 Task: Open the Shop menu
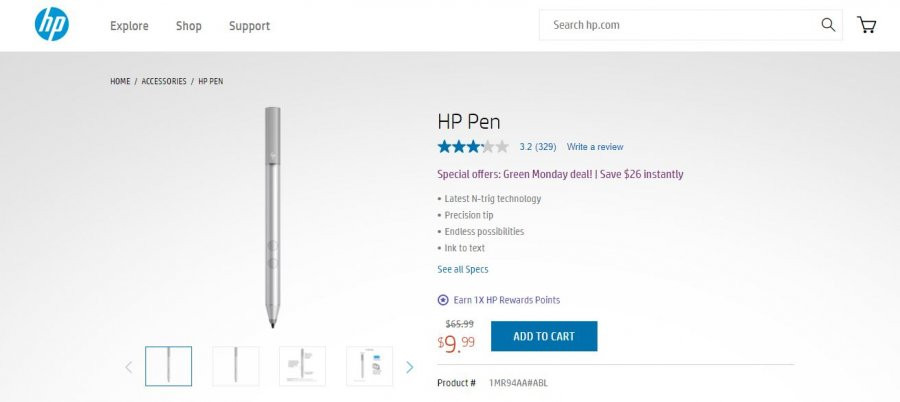[188, 26]
